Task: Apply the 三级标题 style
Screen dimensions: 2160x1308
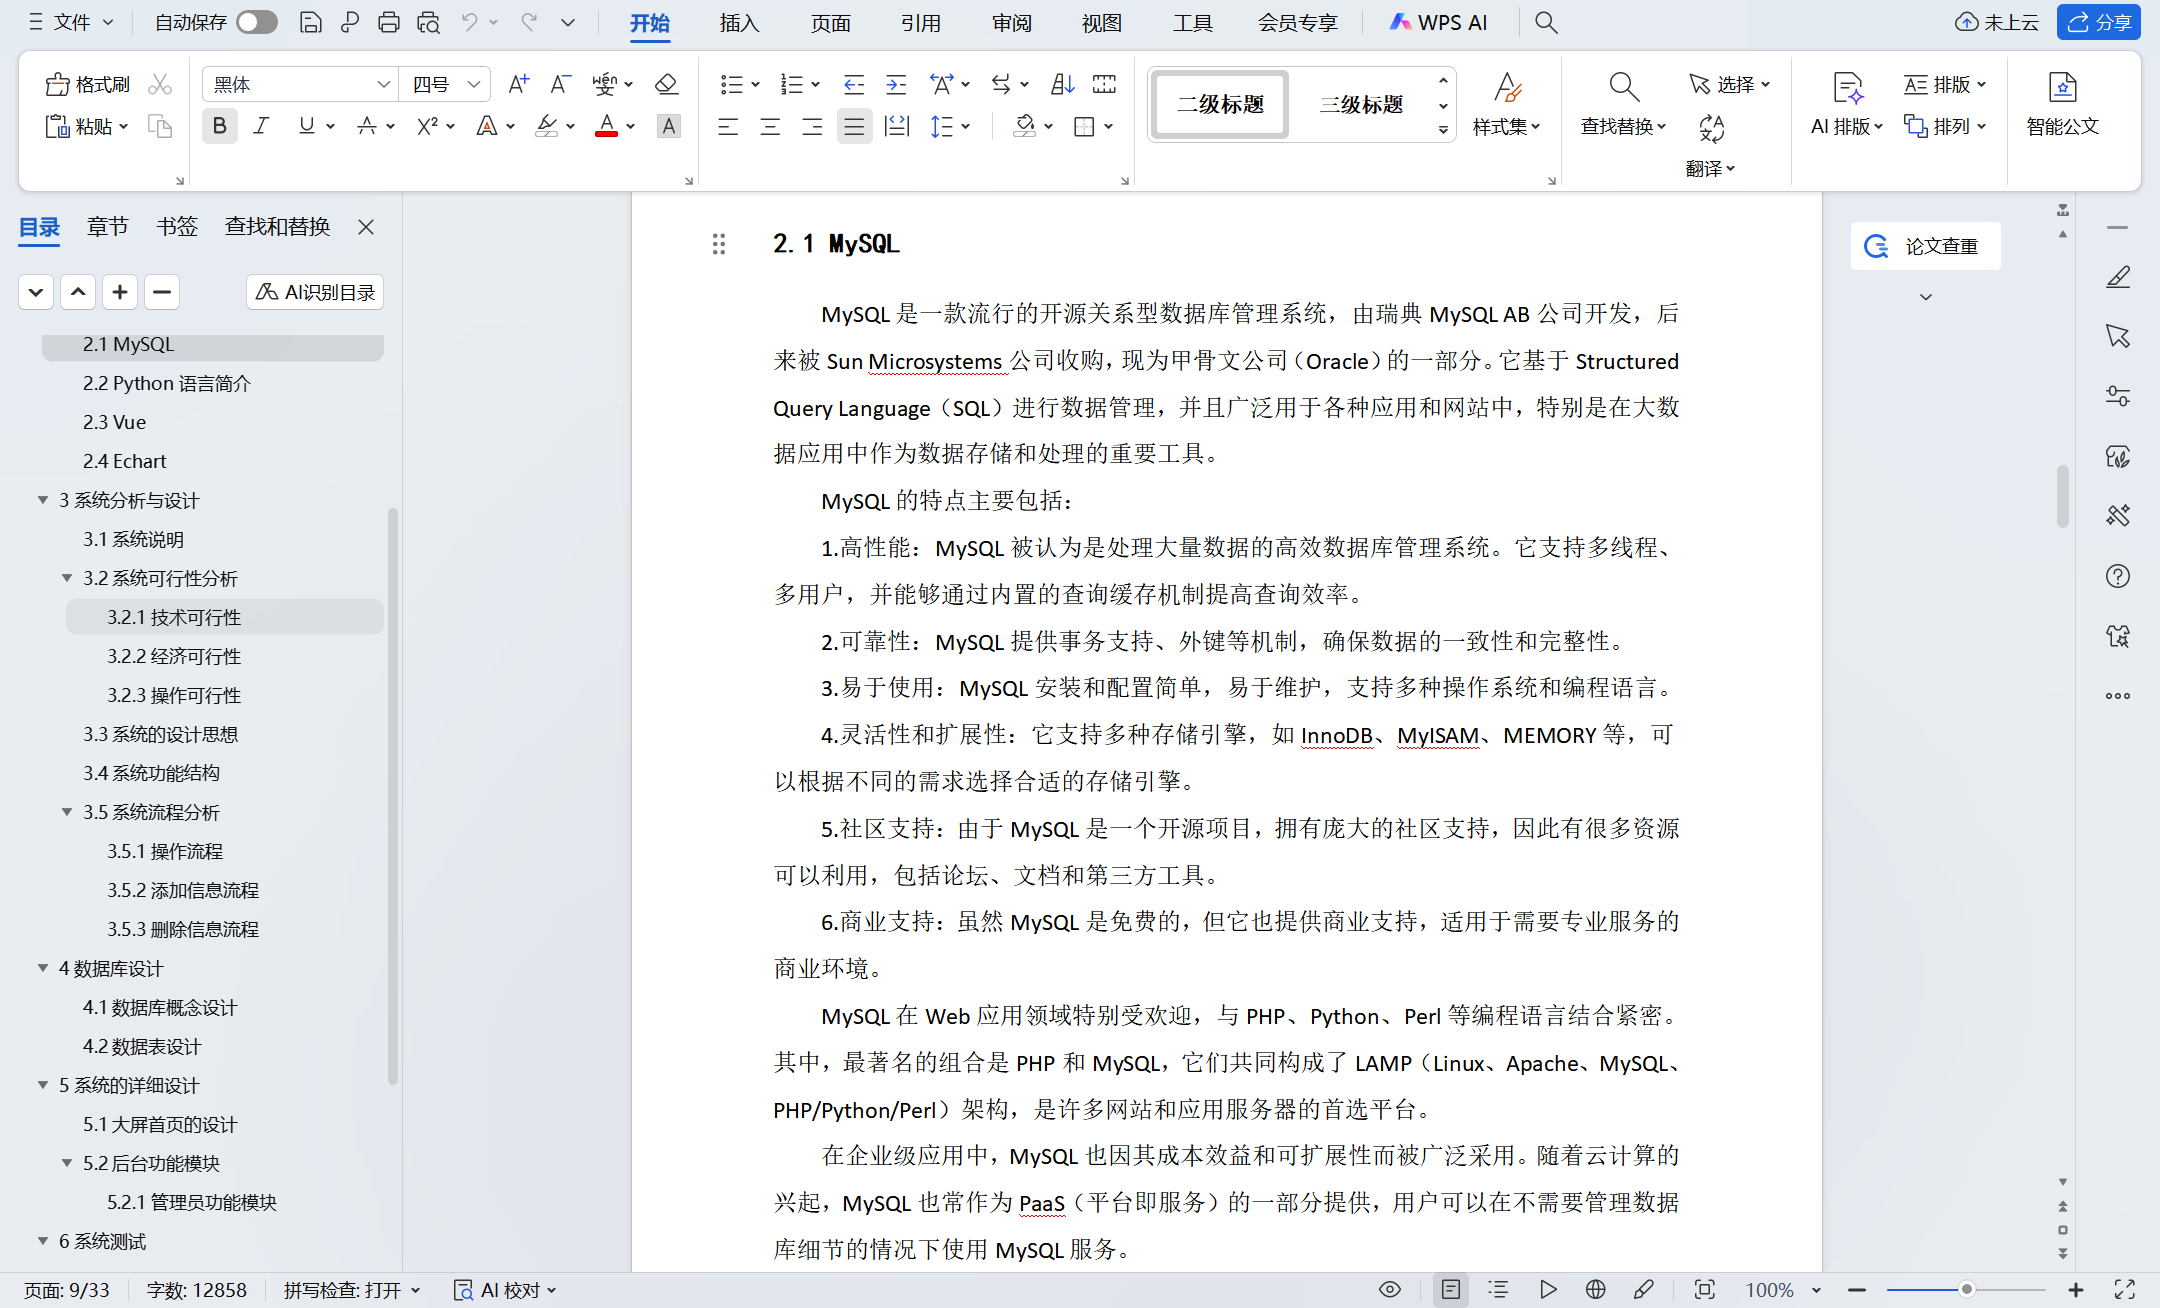Action: [x=1361, y=104]
